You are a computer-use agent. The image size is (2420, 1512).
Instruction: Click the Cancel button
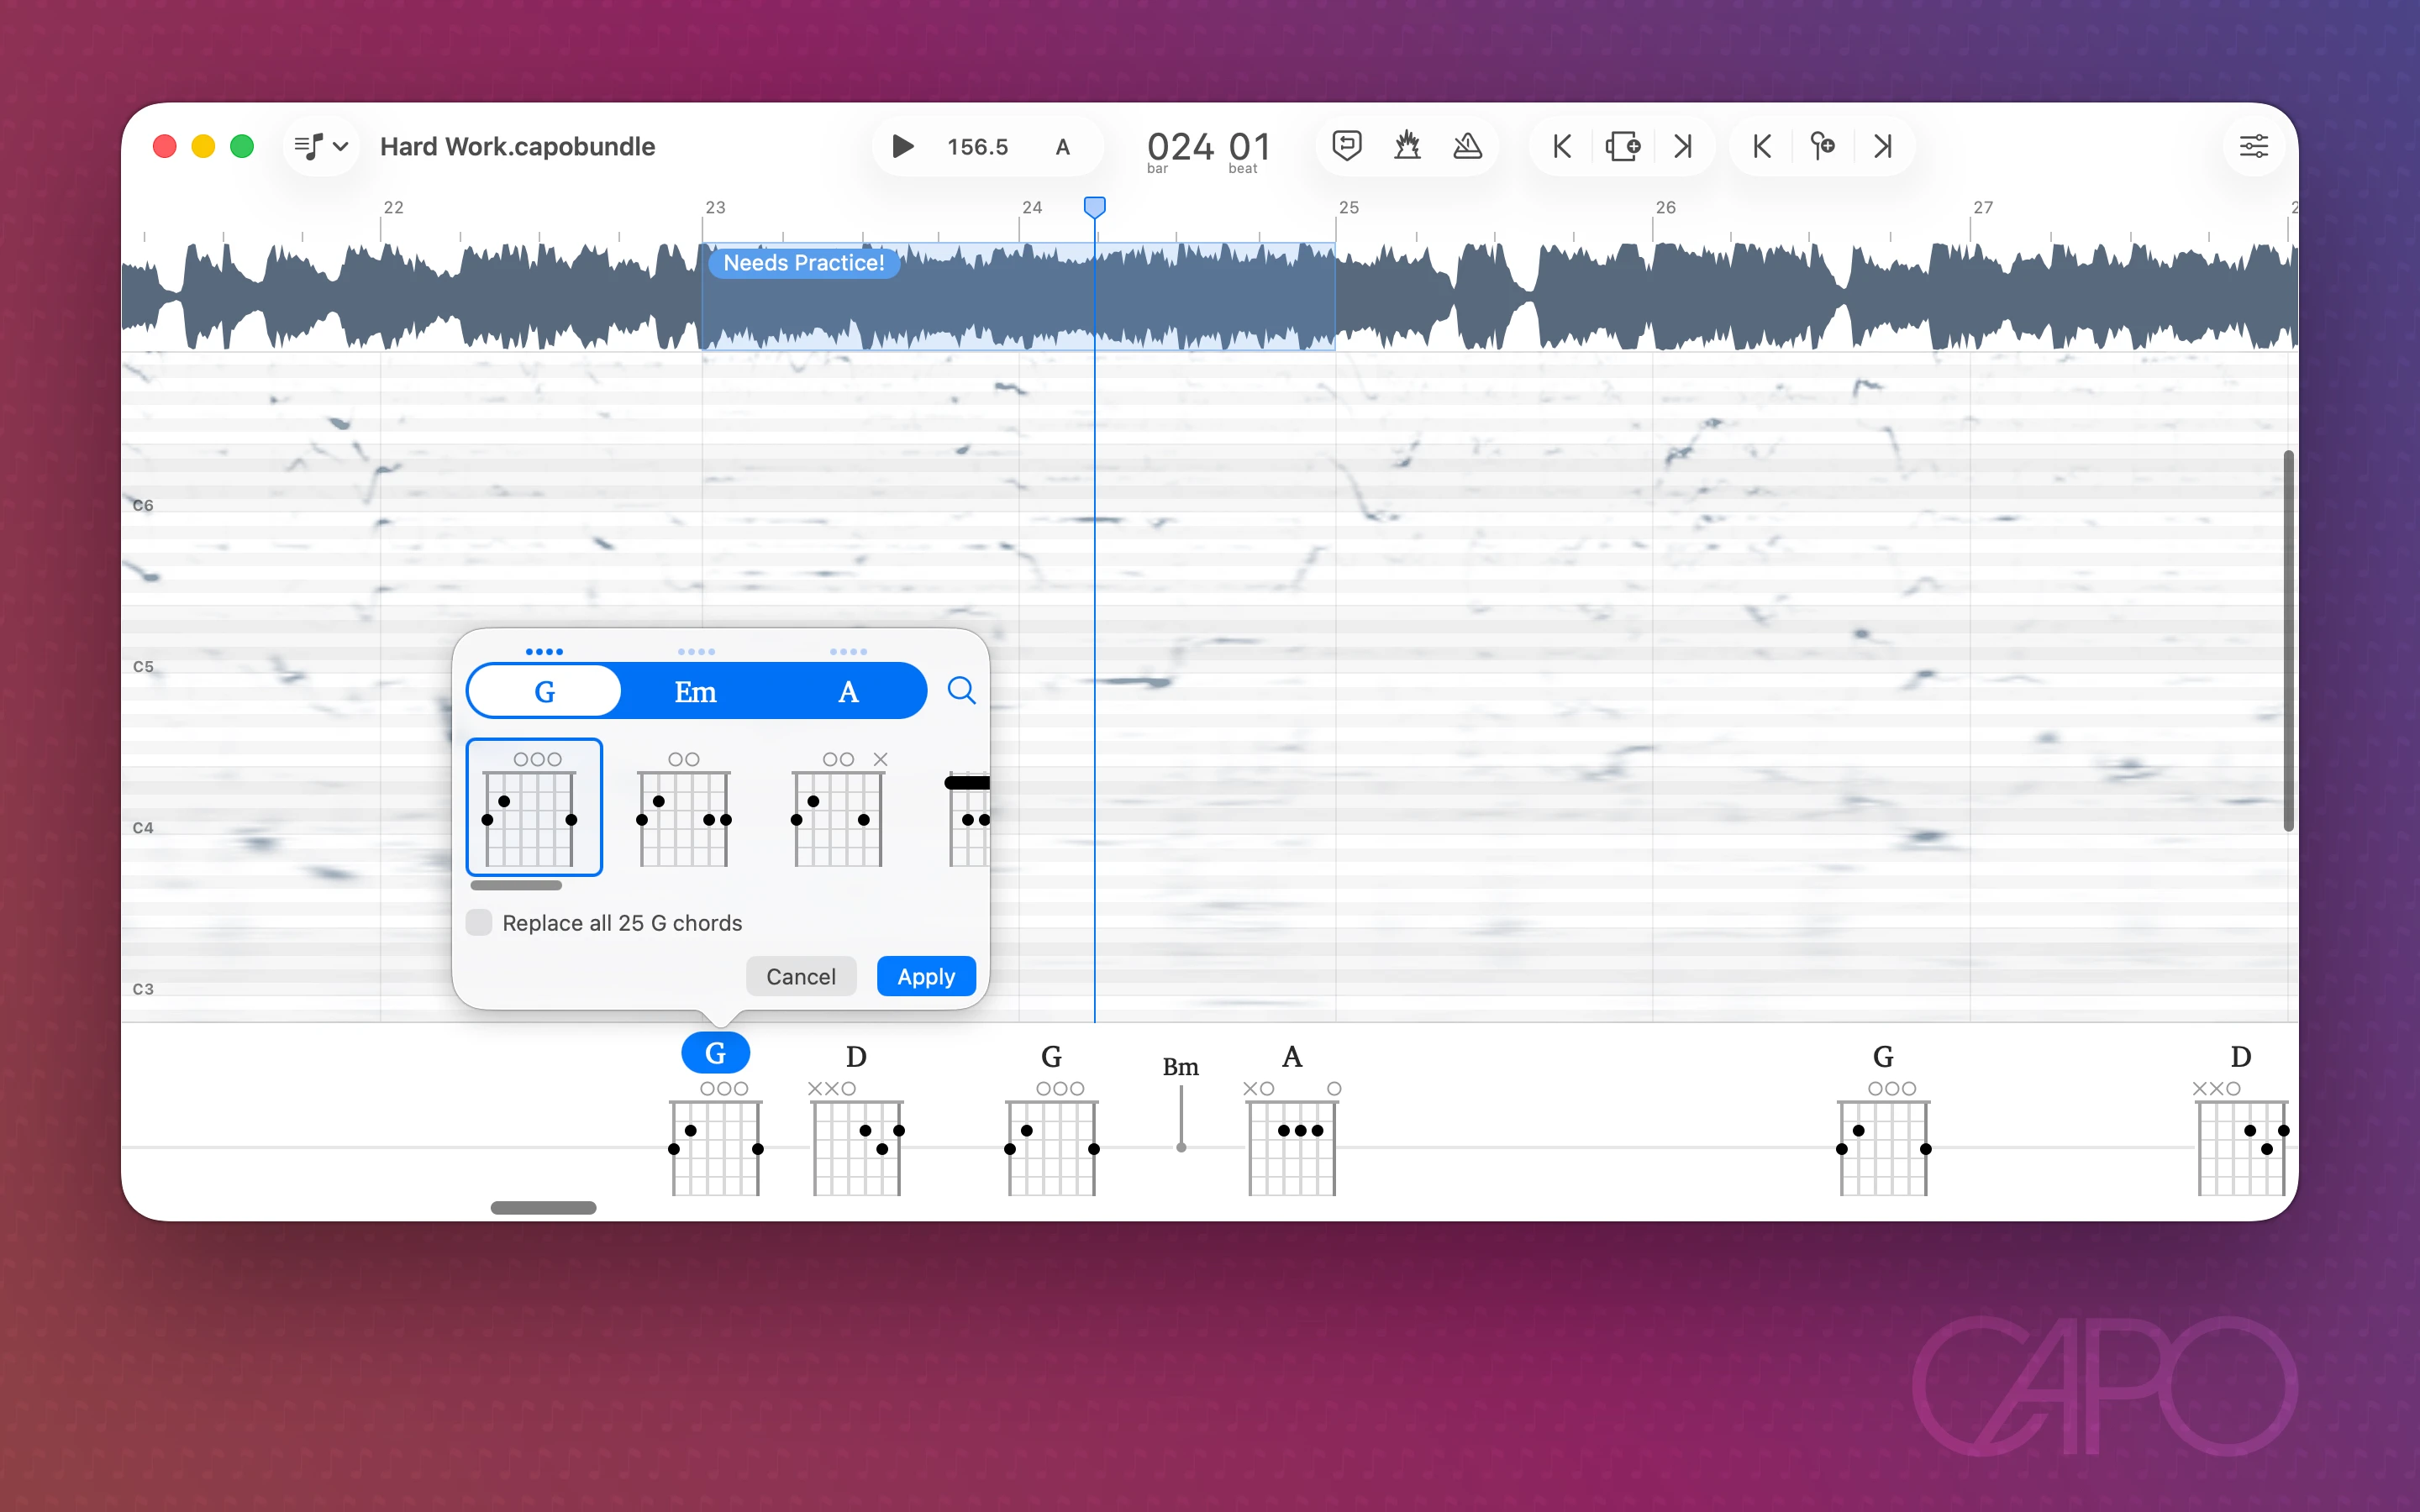coord(800,976)
